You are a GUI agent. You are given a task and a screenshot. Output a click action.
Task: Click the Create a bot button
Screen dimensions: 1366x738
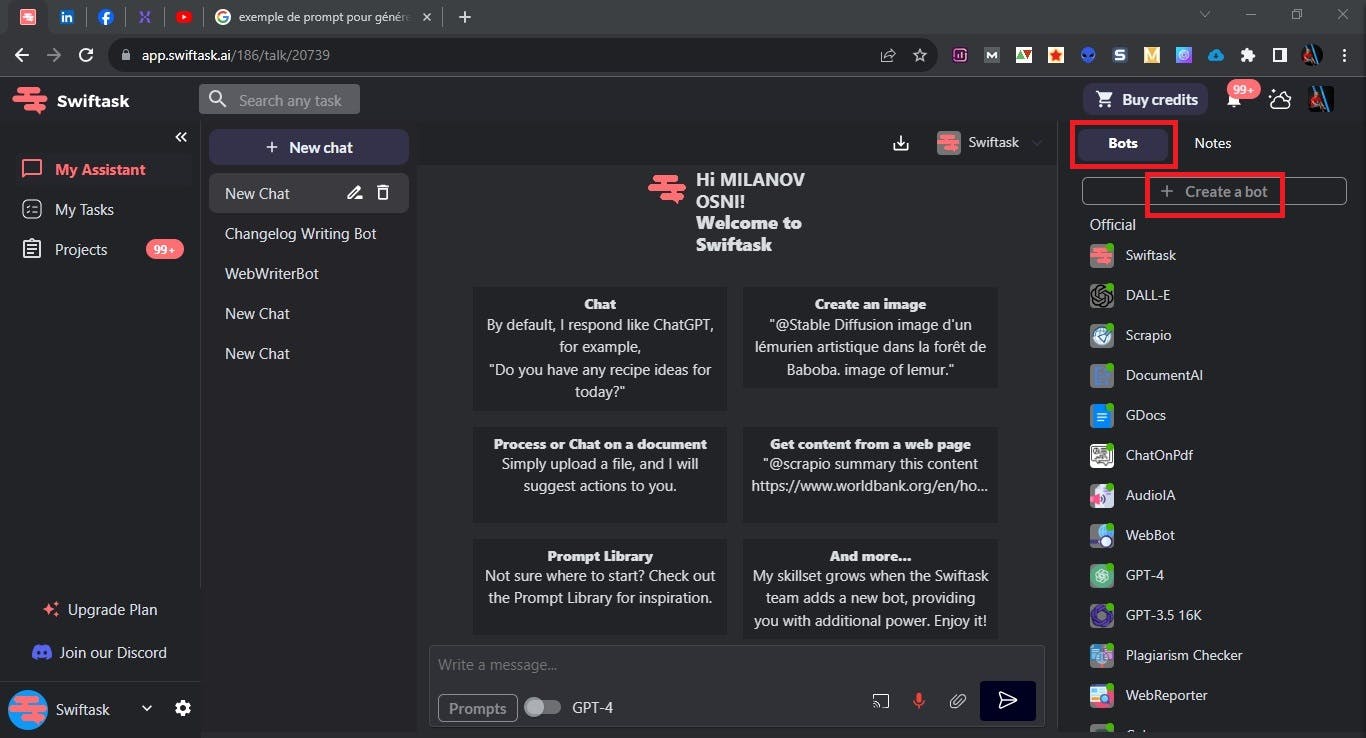tap(1214, 191)
